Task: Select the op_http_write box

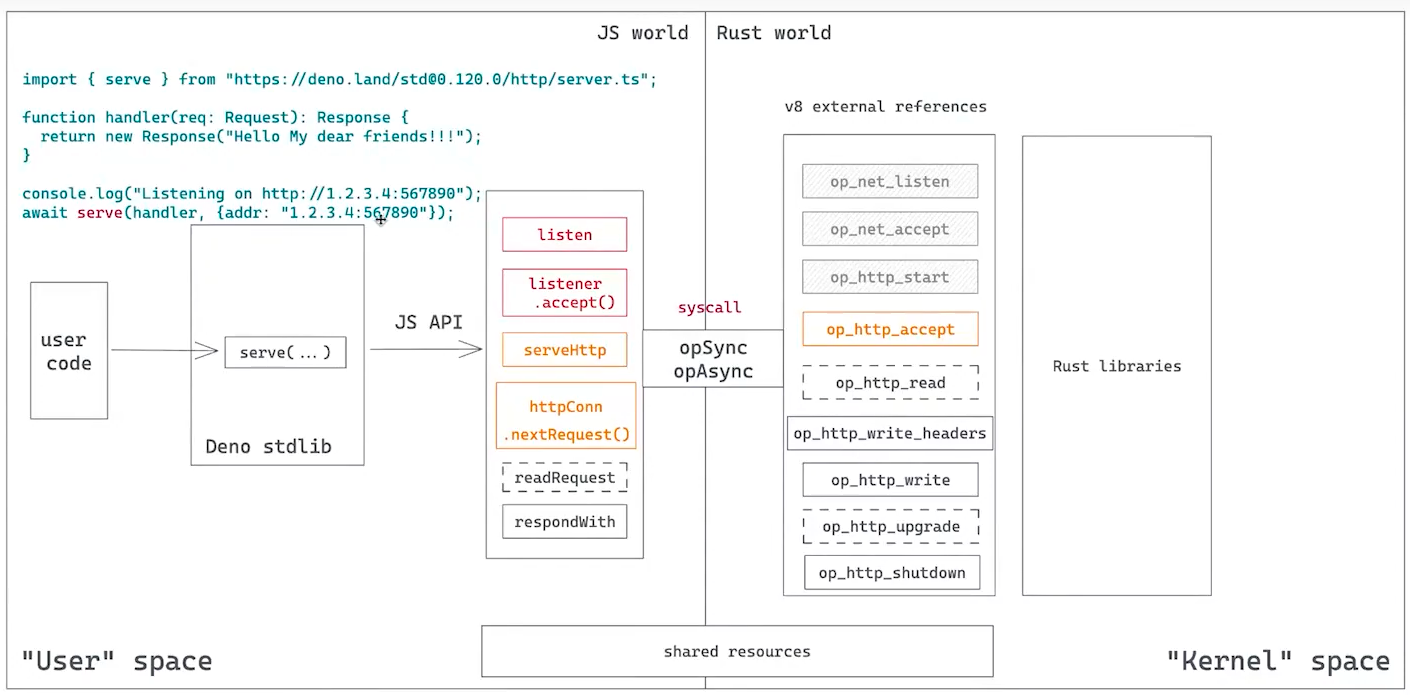Action: coord(889,480)
